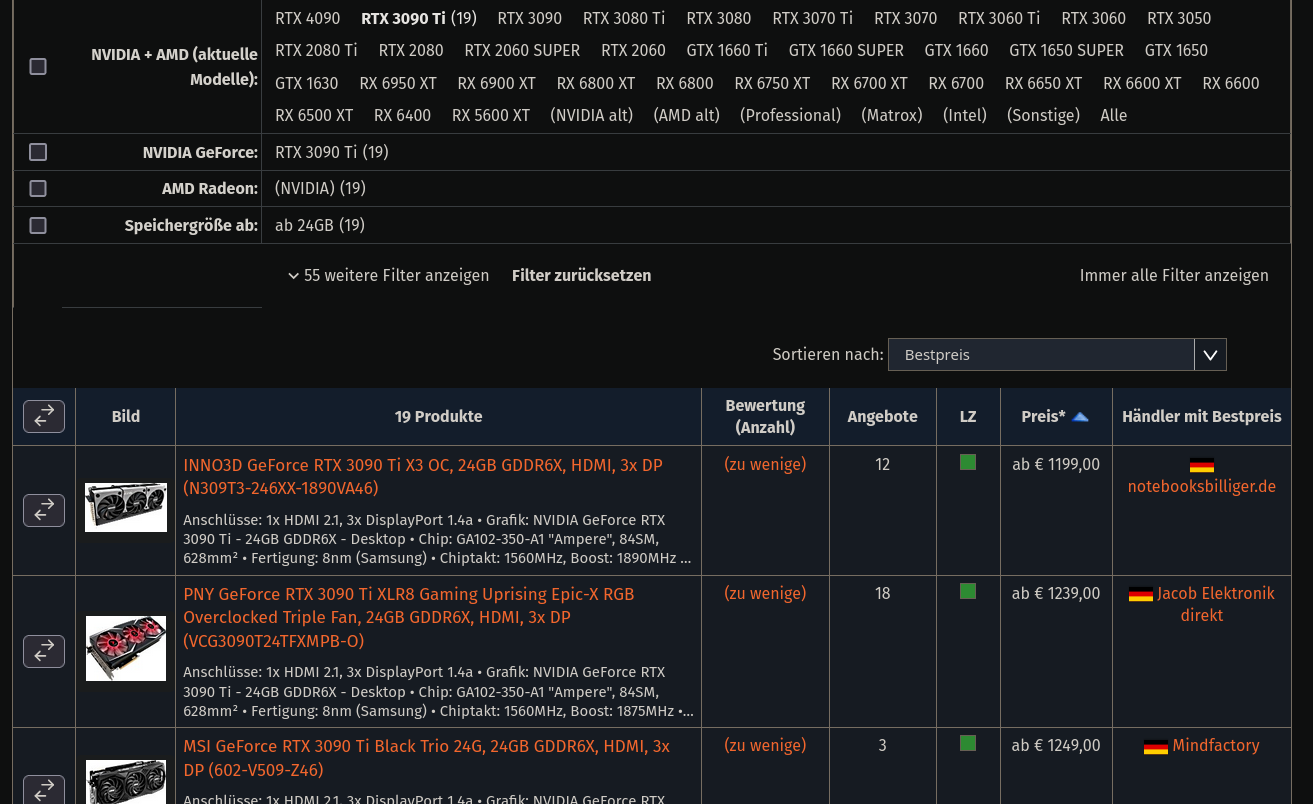Expand 55 weitere Filter anzeigen

click(x=388, y=276)
